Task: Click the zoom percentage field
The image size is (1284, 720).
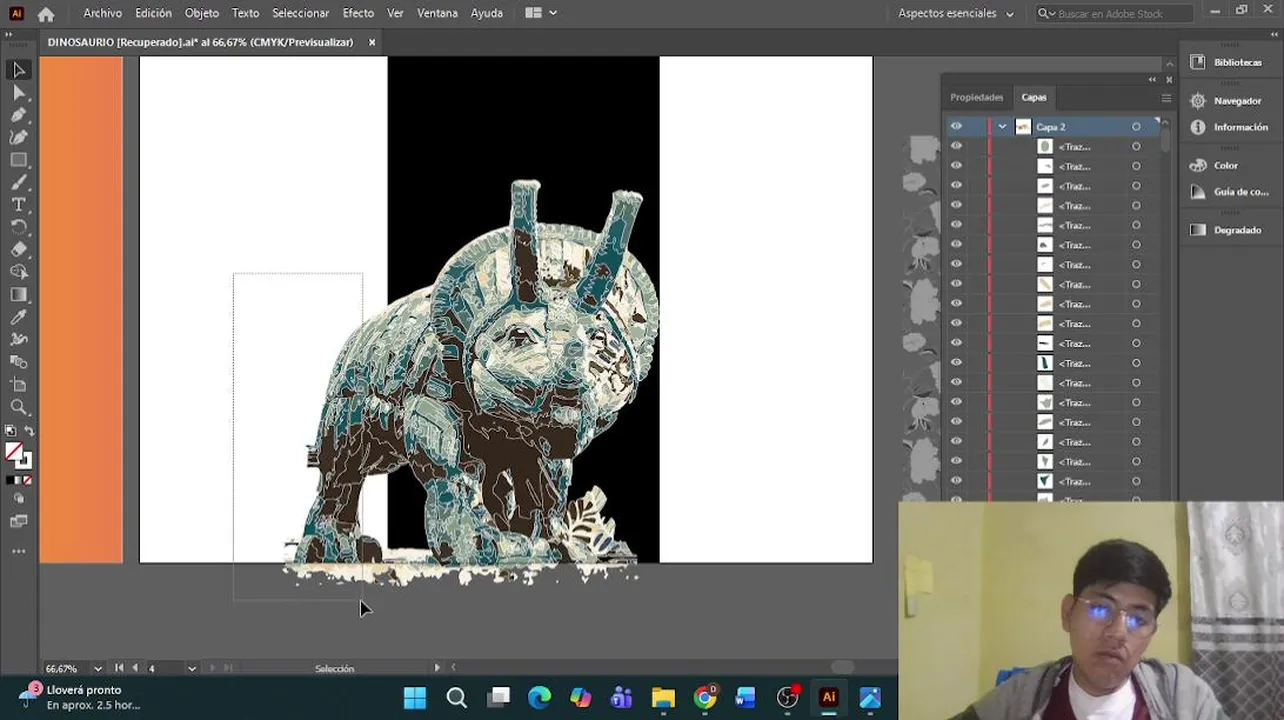Action: [x=65, y=668]
